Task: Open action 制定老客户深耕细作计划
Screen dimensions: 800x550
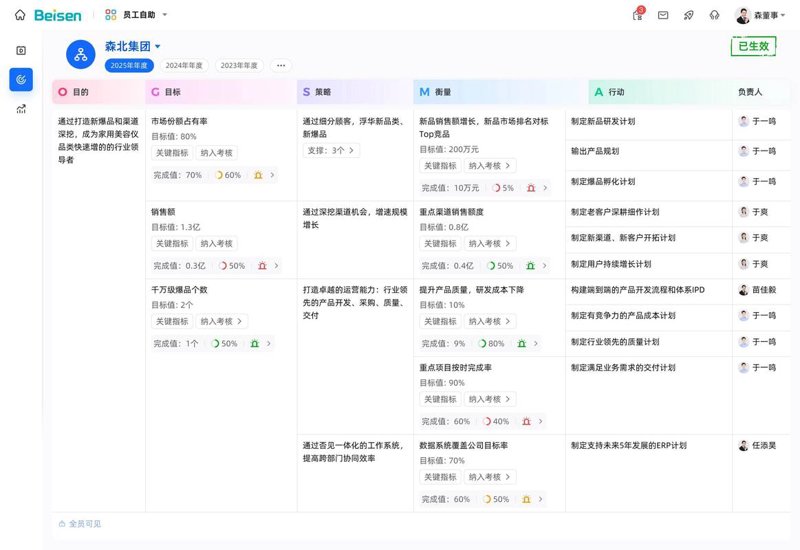Action: (x=615, y=212)
